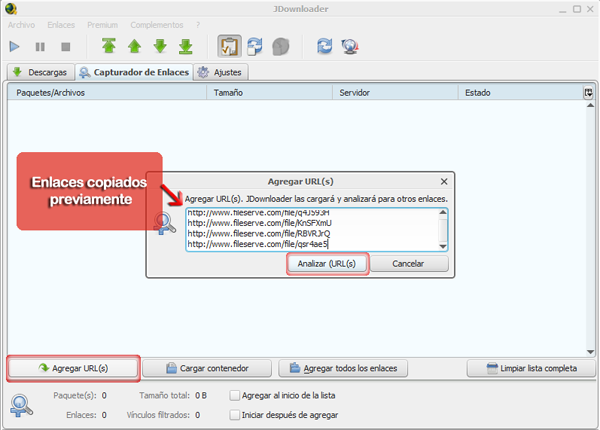
Task: Move selection to top with barred up arrow
Action: tap(109, 46)
